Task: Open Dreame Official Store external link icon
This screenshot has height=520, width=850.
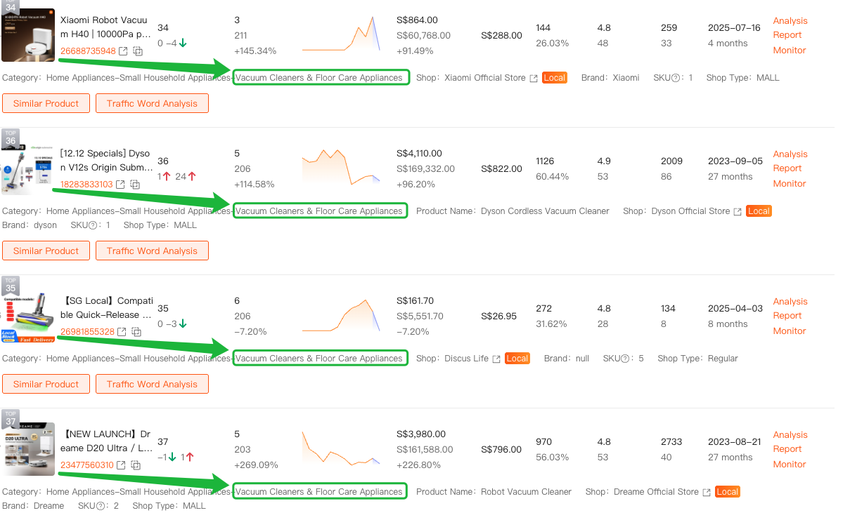Action: [x=706, y=492]
